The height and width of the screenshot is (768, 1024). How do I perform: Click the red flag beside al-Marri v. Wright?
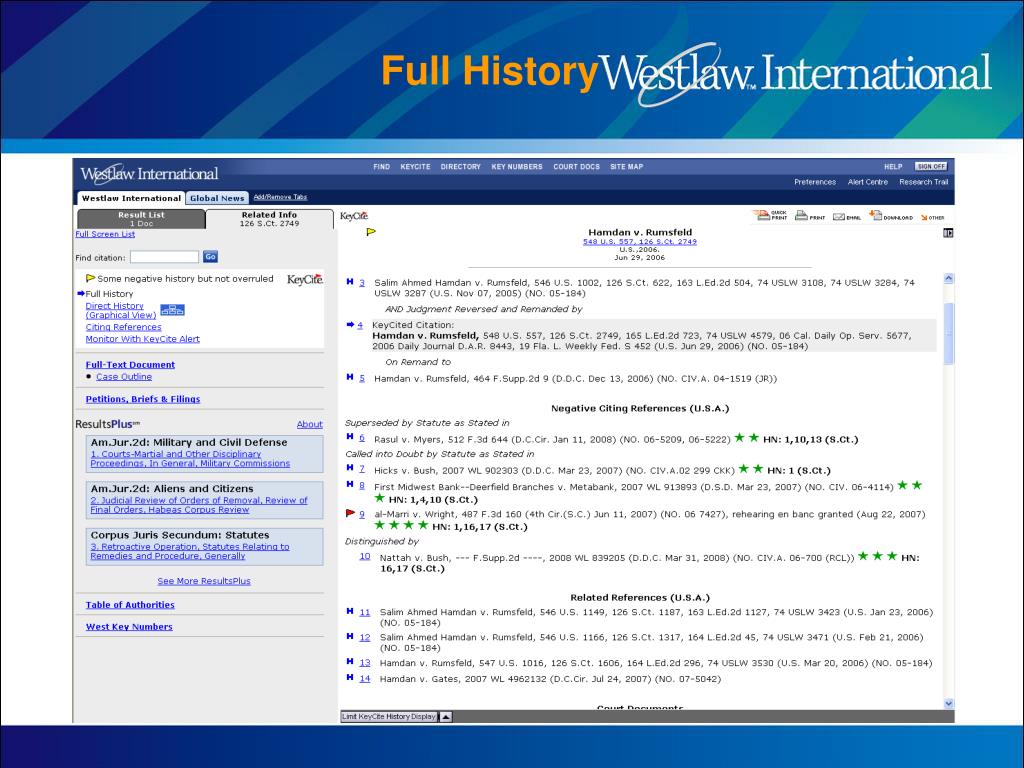(350, 513)
